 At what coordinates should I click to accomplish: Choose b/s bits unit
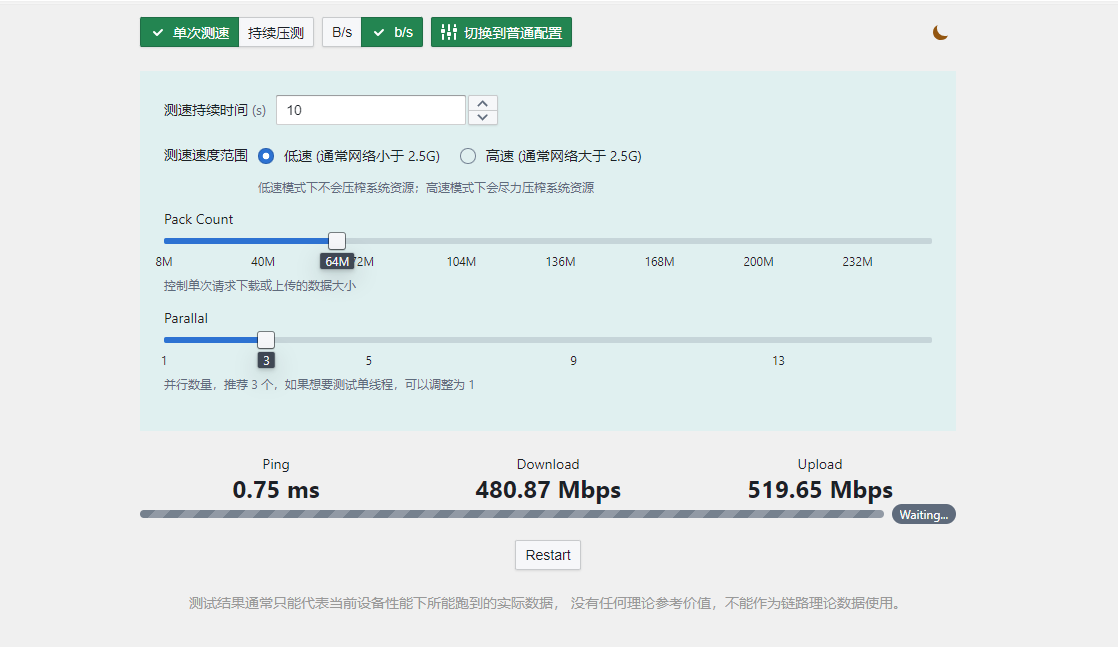point(392,33)
